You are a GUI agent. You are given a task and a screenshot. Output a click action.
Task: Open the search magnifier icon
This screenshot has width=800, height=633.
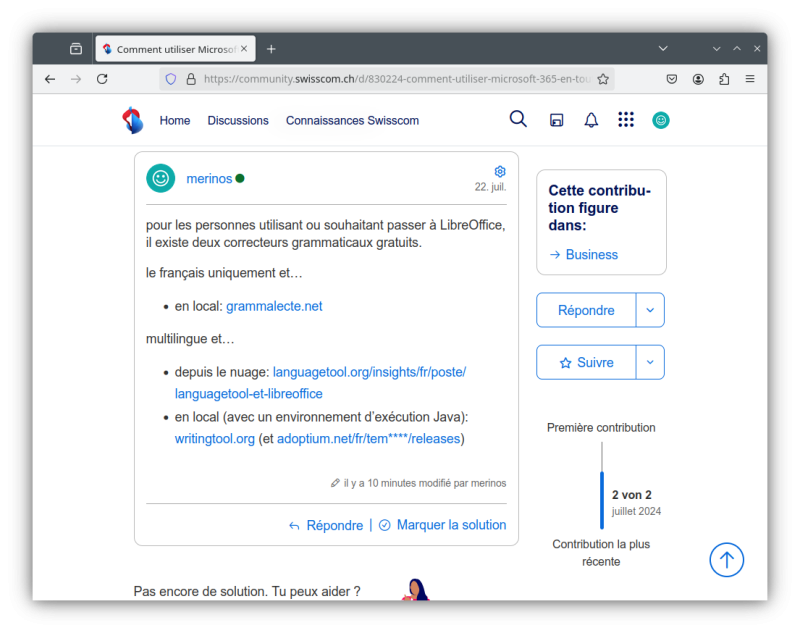click(x=518, y=119)
